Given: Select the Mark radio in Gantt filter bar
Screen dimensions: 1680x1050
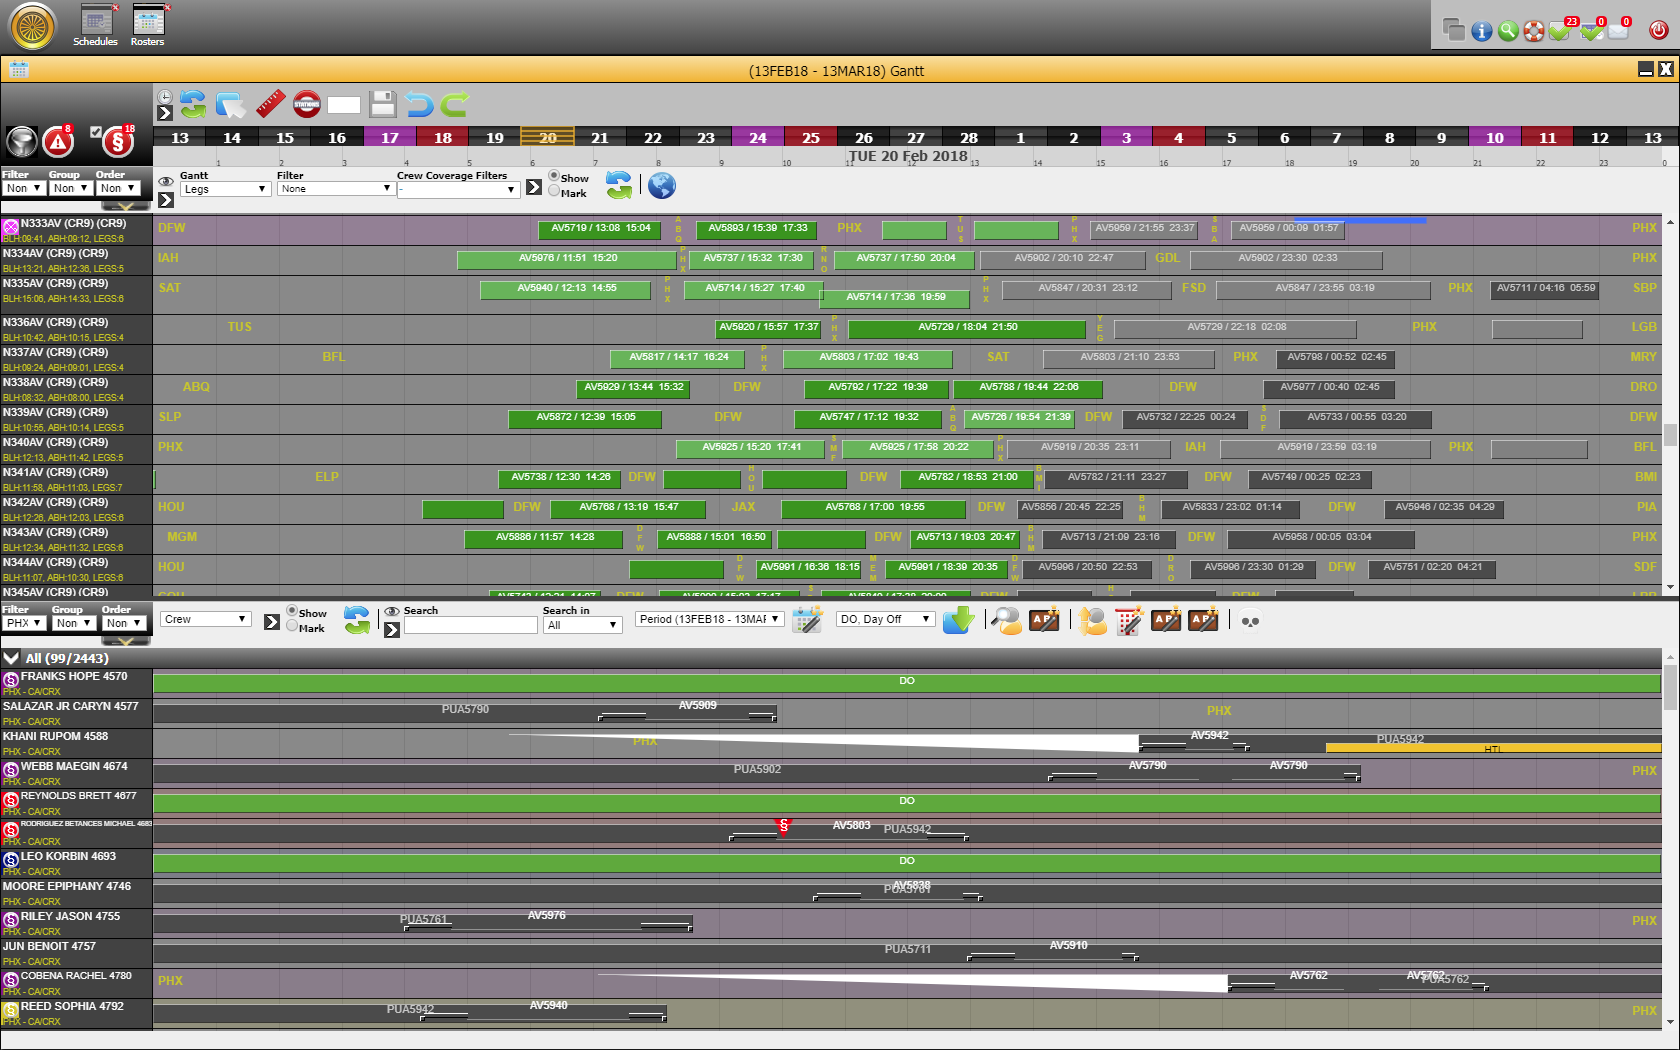Looking at the screenshot, I should [x=554, y=192].
